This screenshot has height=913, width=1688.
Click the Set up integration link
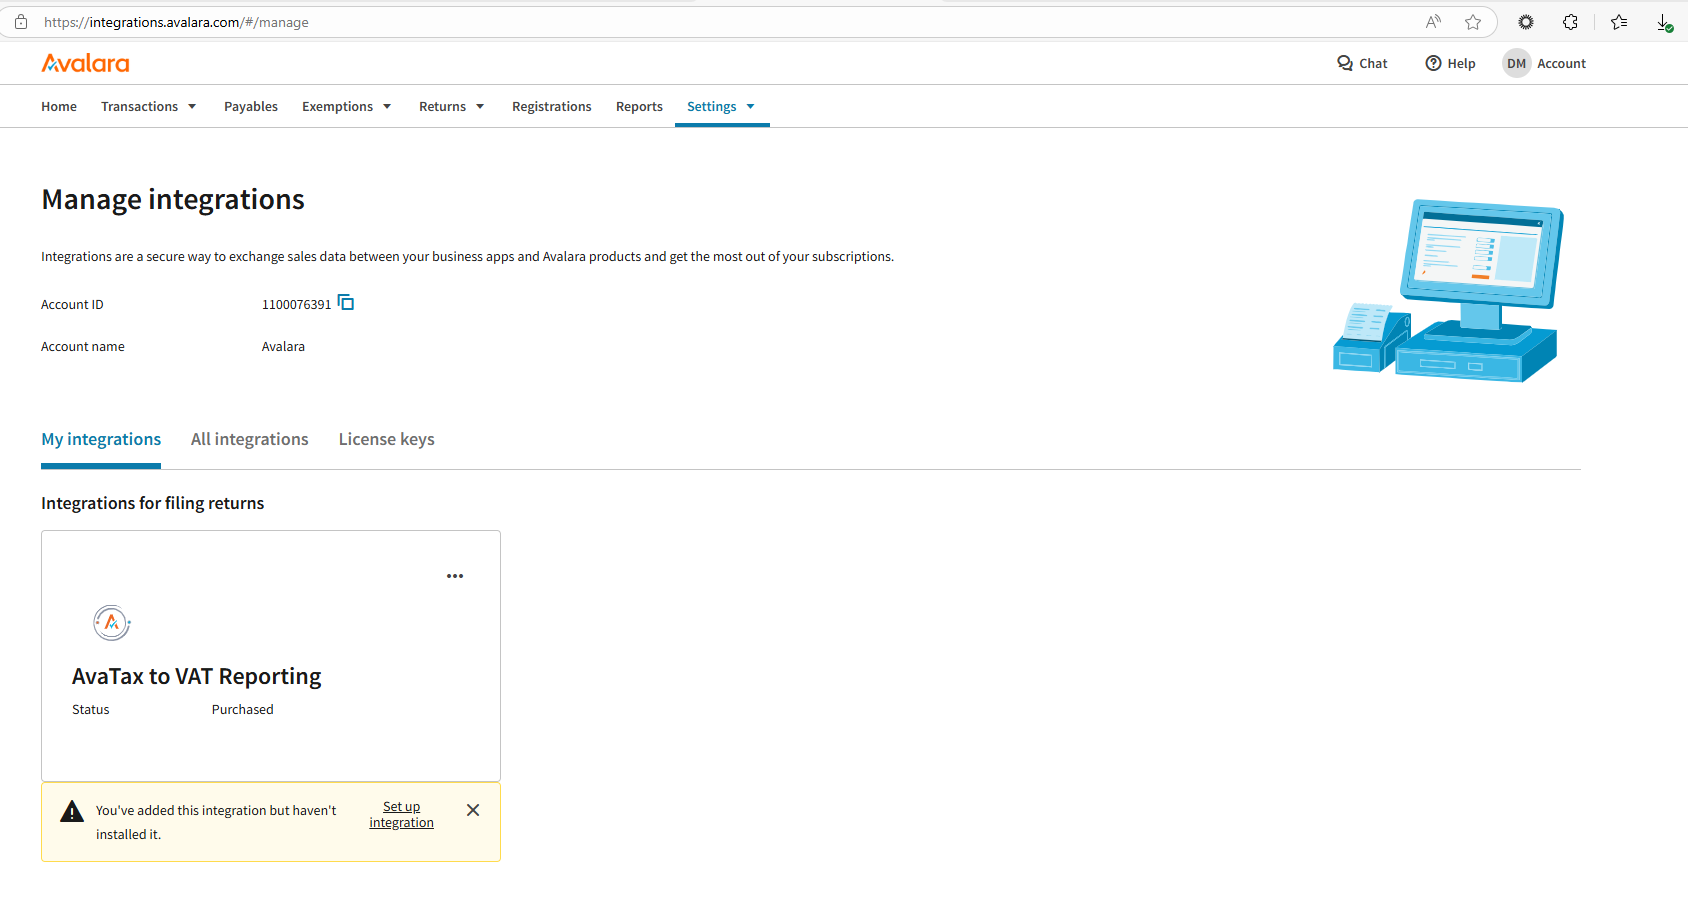coord(402,814)
